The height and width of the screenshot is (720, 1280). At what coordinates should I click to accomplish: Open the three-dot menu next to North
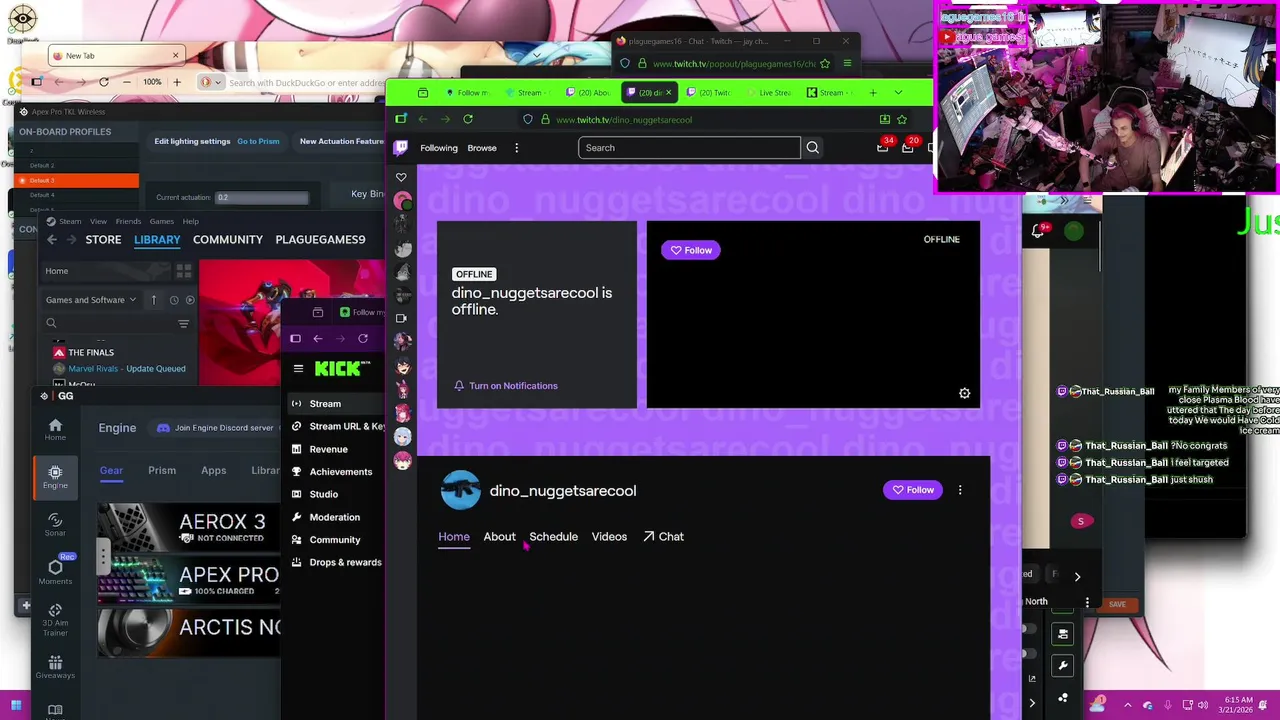click(x=1087, y=602)
